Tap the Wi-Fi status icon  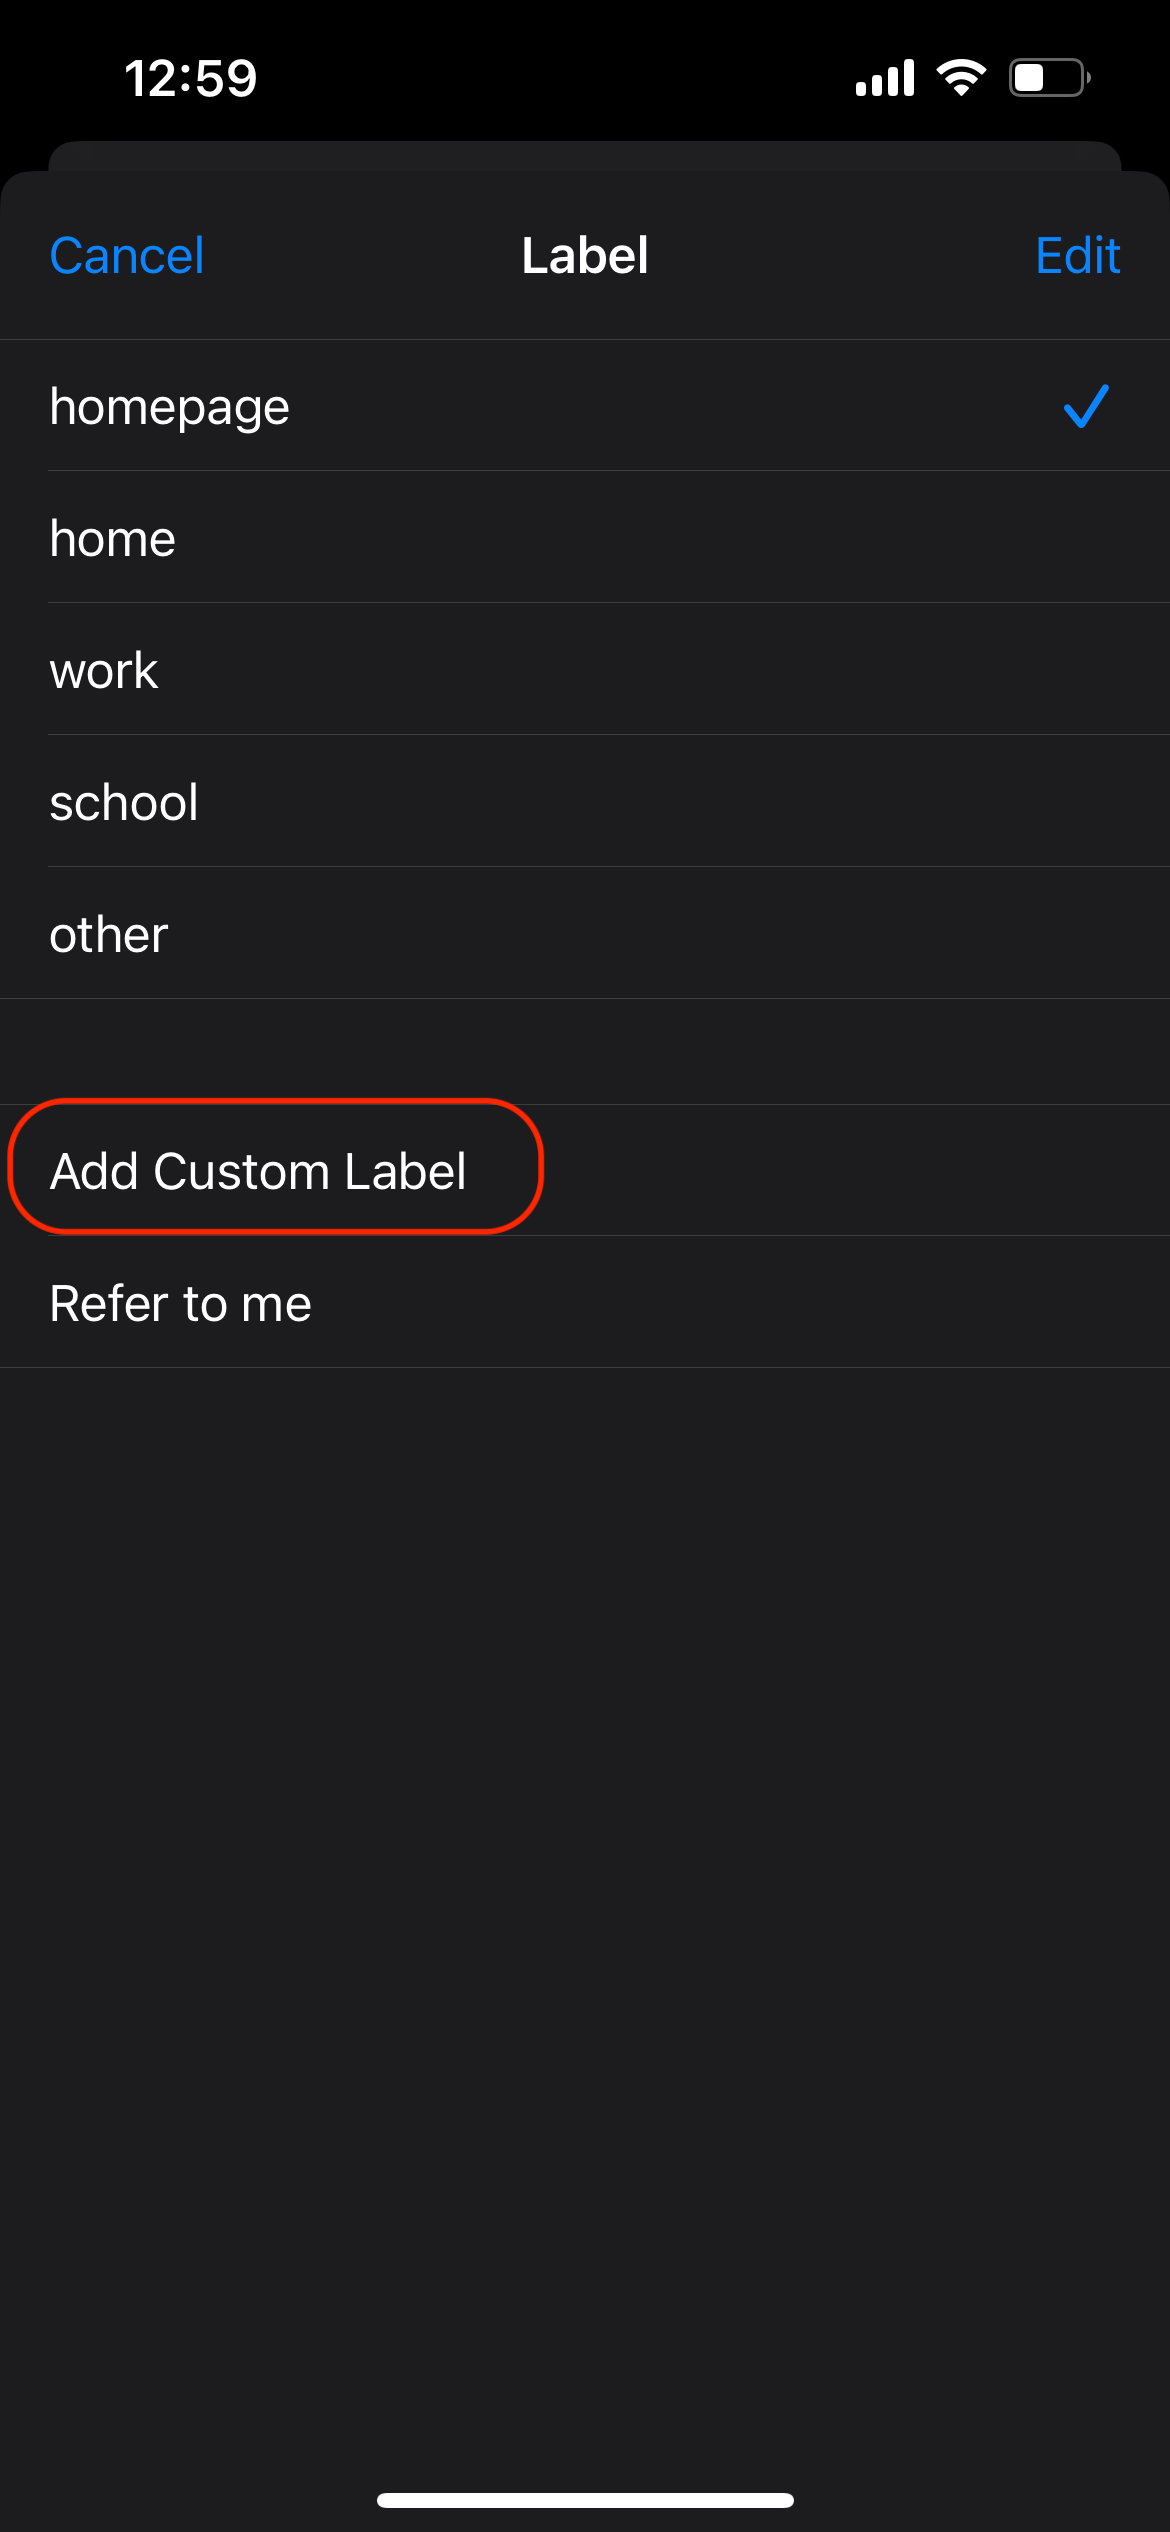coord(961,78)
